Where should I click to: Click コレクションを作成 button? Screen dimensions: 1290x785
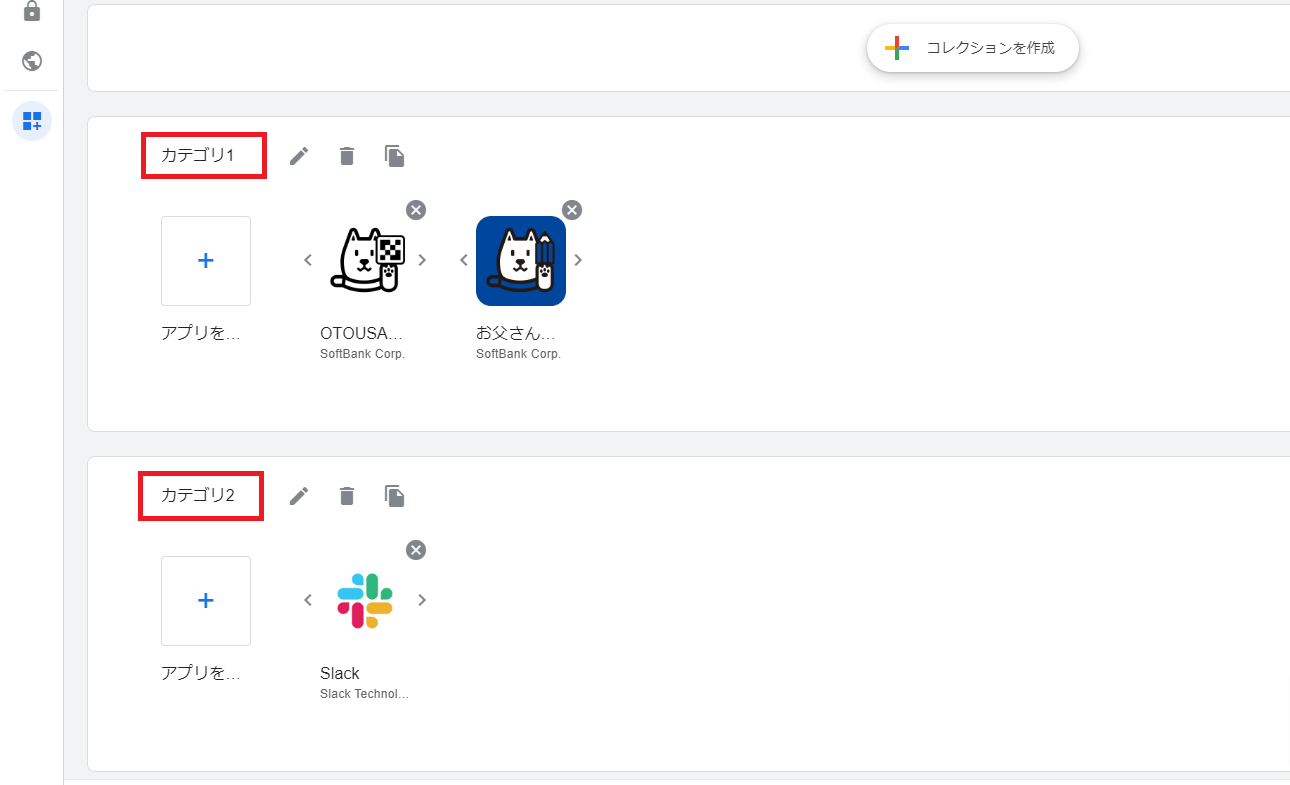coord(972,48)
